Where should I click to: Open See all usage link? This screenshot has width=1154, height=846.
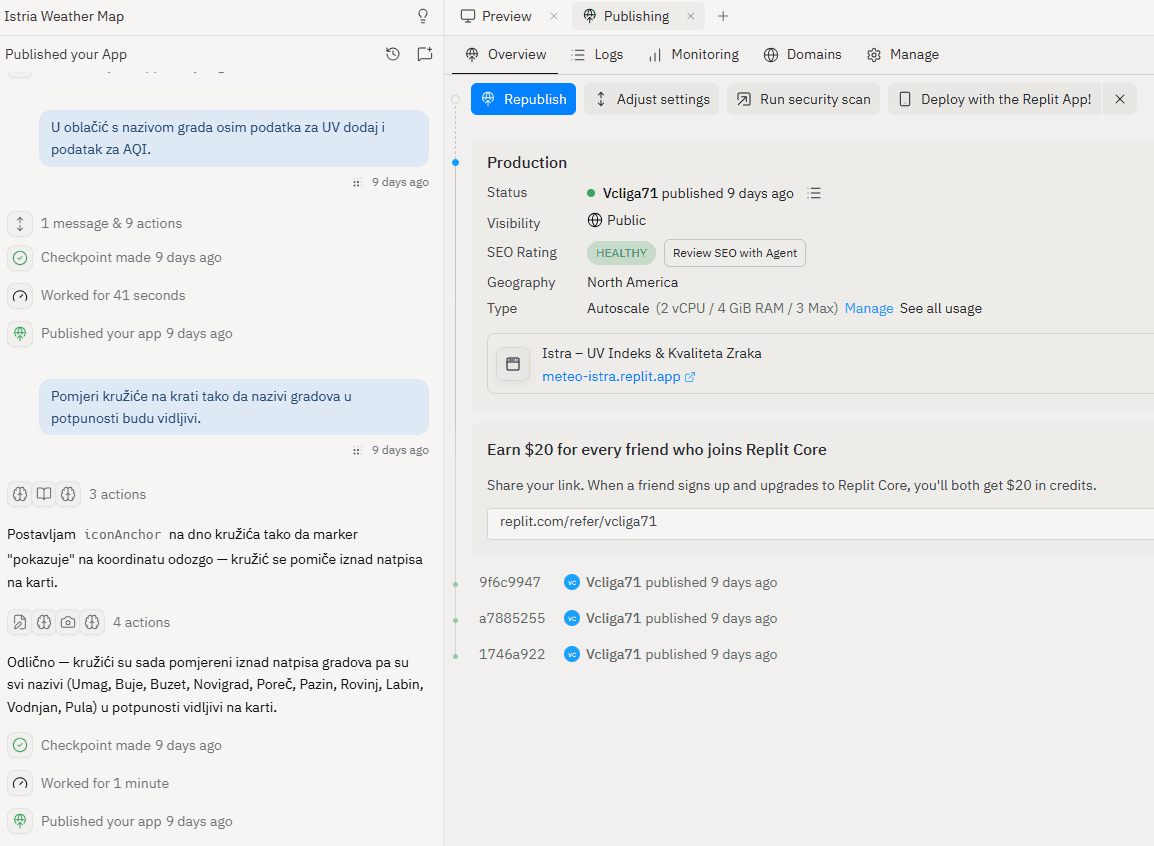(x=941, y=308)
